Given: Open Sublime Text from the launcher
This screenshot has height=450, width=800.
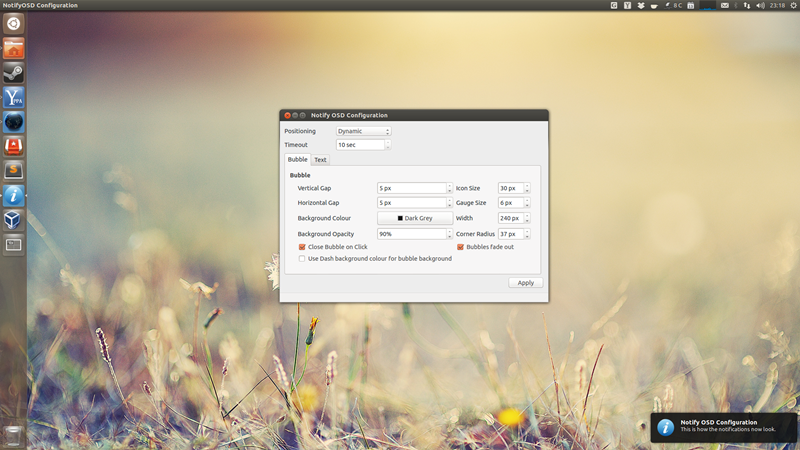Looking at the screenshot, I should pyautogui.click(x=13, y=171).
